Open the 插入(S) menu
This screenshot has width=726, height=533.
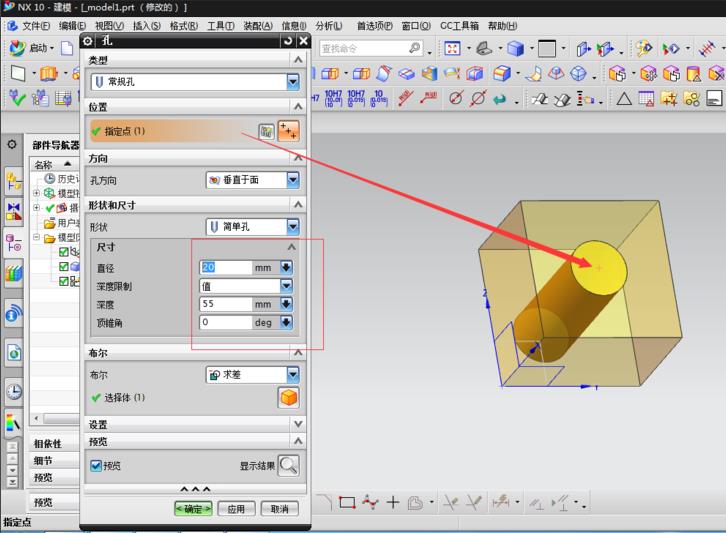(146, 26)
